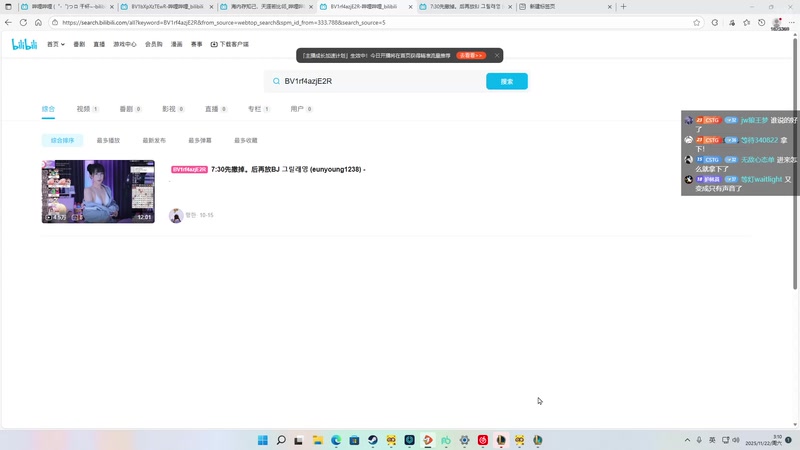Sort results by 最新发布

point(154,140)
